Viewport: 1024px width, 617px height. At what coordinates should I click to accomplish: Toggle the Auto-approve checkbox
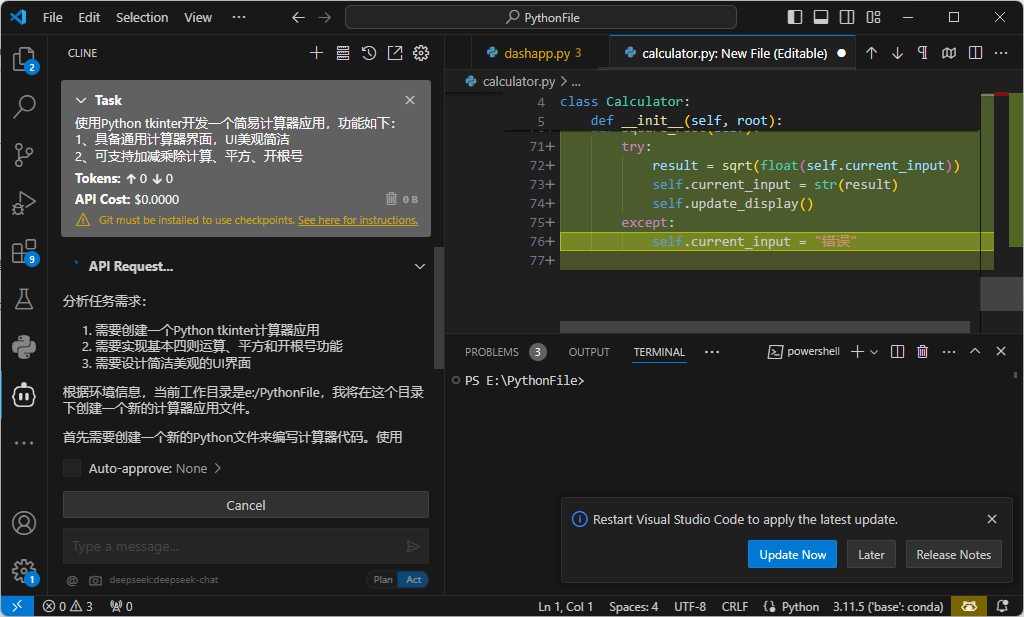pyautogui.click(x=72, y=468)
